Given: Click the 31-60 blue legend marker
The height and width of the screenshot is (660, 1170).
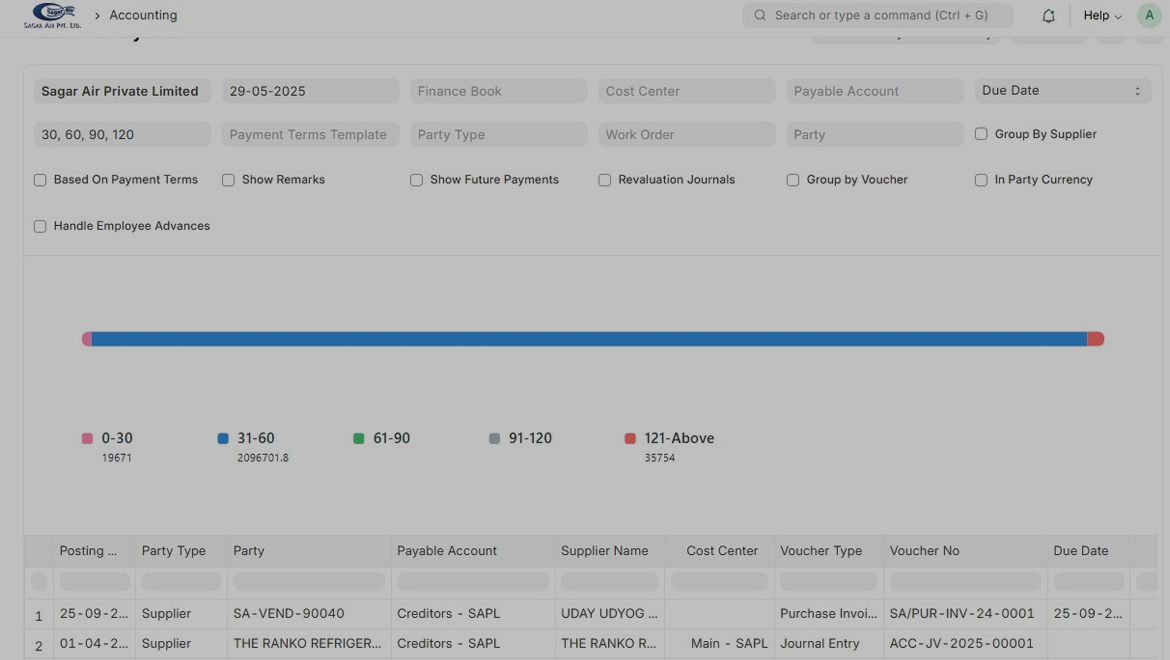Looking at the screenshot, I should (223, 439).
